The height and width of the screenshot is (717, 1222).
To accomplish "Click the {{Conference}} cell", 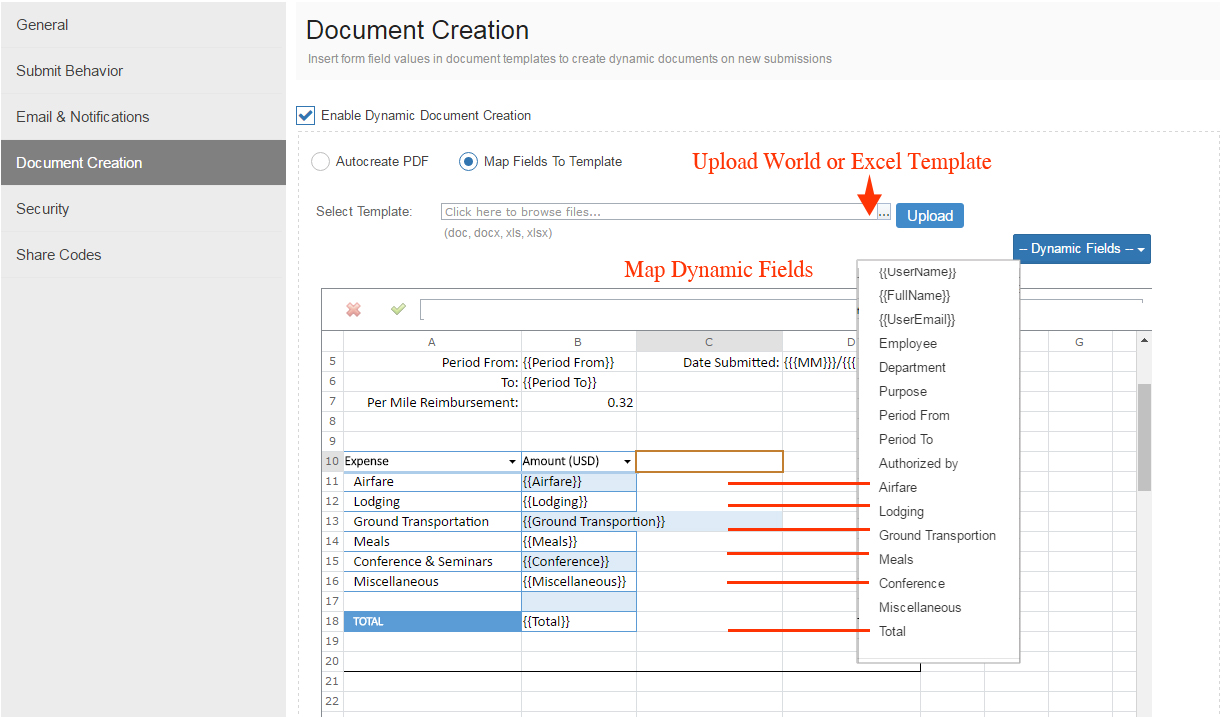I will (x=579, y=562).
